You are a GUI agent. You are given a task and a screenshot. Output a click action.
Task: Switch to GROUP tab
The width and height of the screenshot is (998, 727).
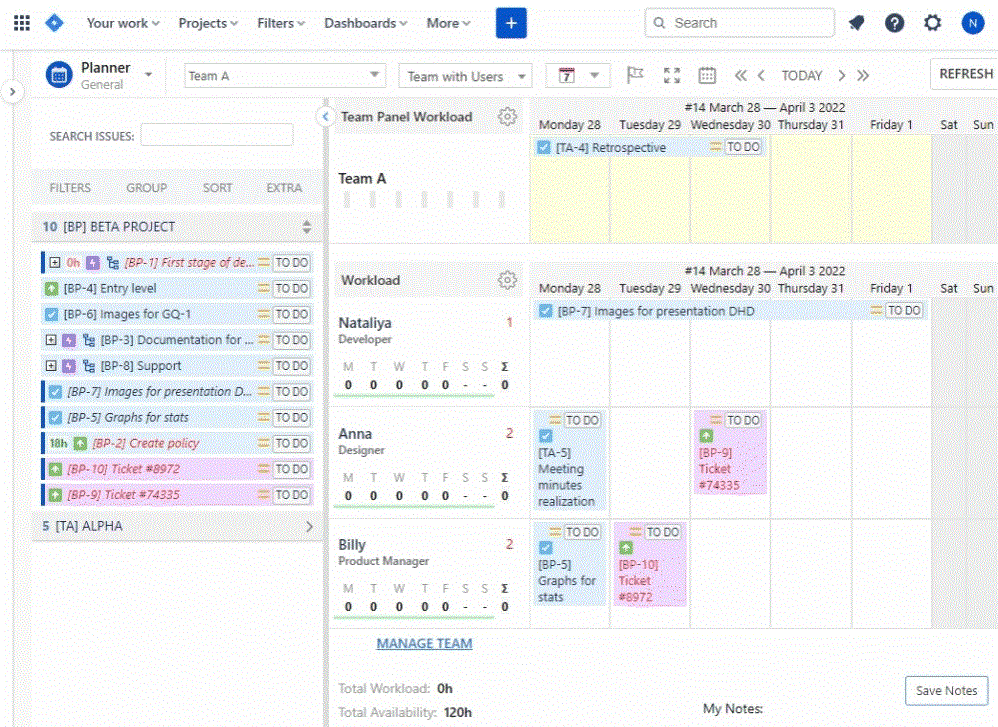tap(146, 188)
